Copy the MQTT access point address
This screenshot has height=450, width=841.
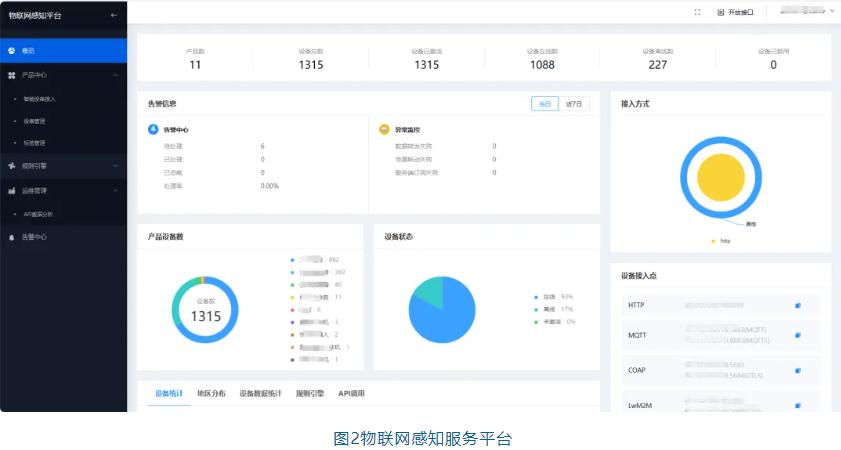798,335
